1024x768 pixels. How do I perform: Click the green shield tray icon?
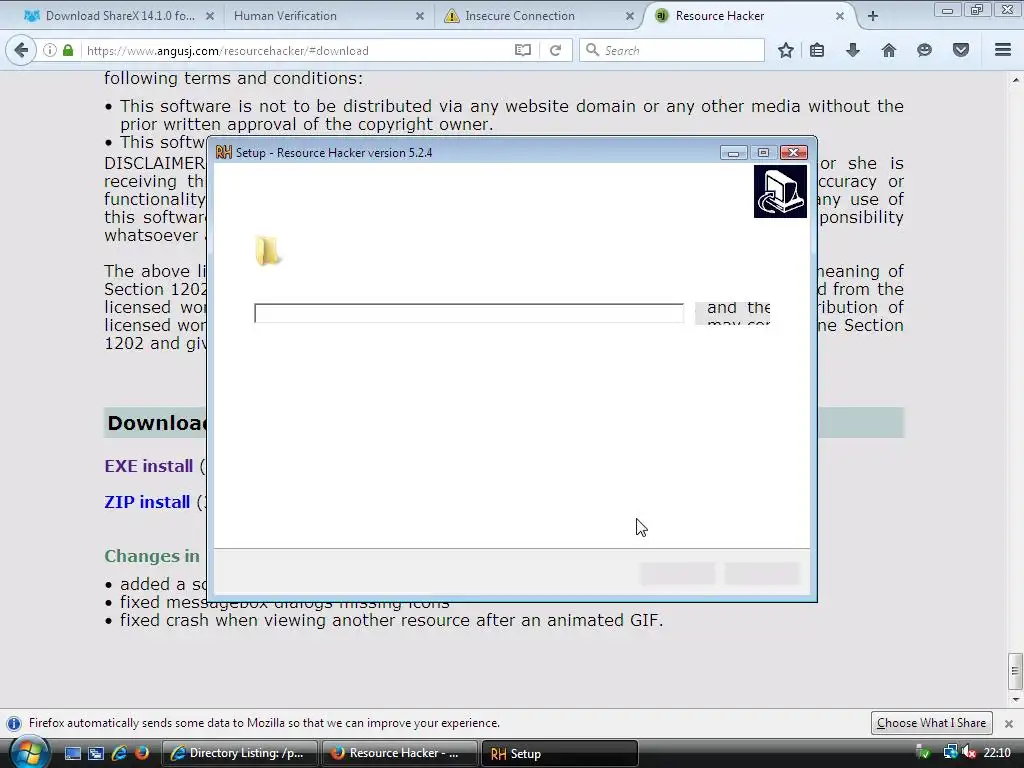pyautogui.click(x=923, y=753)
